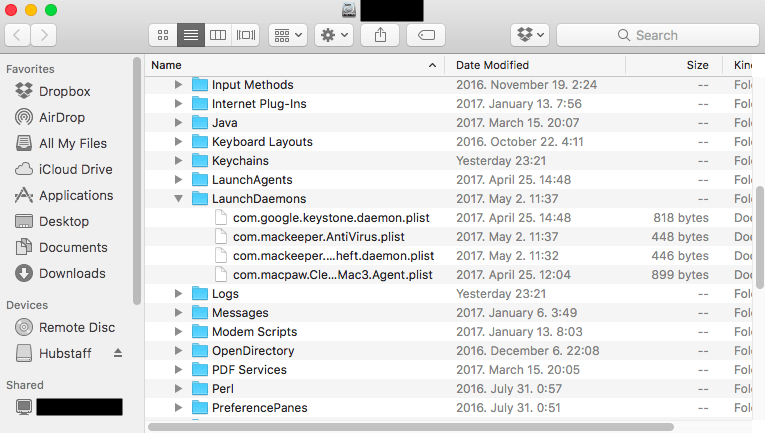Go back with the back arrow

pyautogui.click(x=18, y=35)
